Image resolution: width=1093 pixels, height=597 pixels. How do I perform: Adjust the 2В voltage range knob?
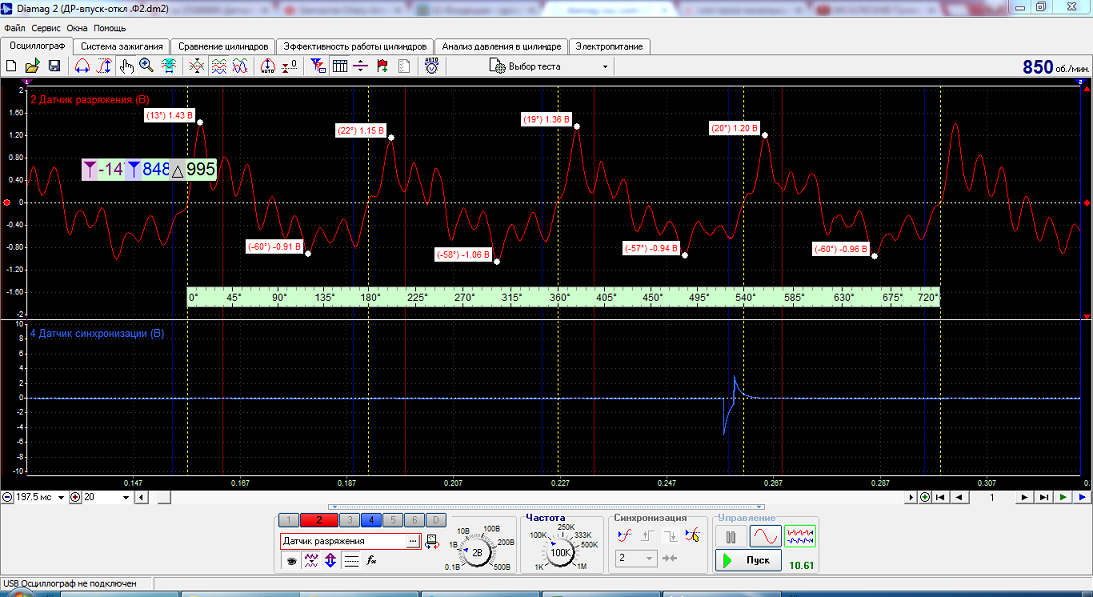point(477,552)
